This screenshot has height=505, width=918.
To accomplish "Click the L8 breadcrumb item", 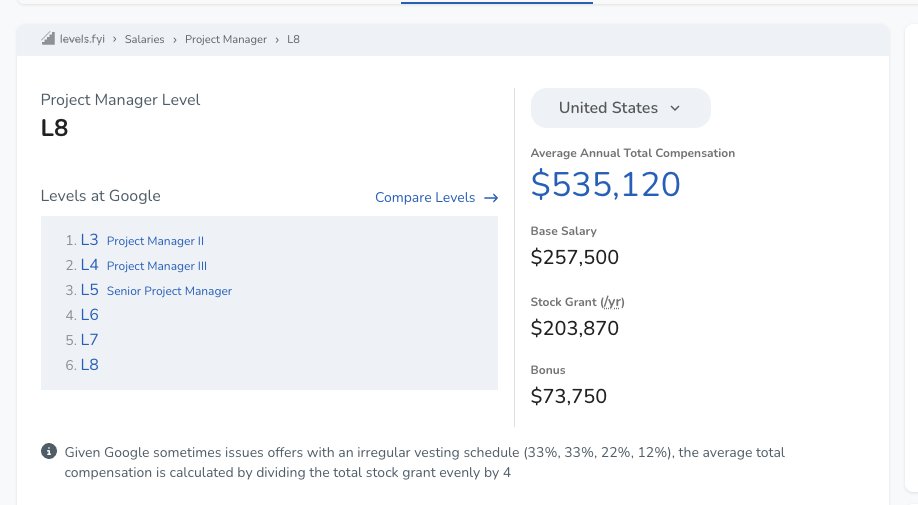I will tap(293, 40).
